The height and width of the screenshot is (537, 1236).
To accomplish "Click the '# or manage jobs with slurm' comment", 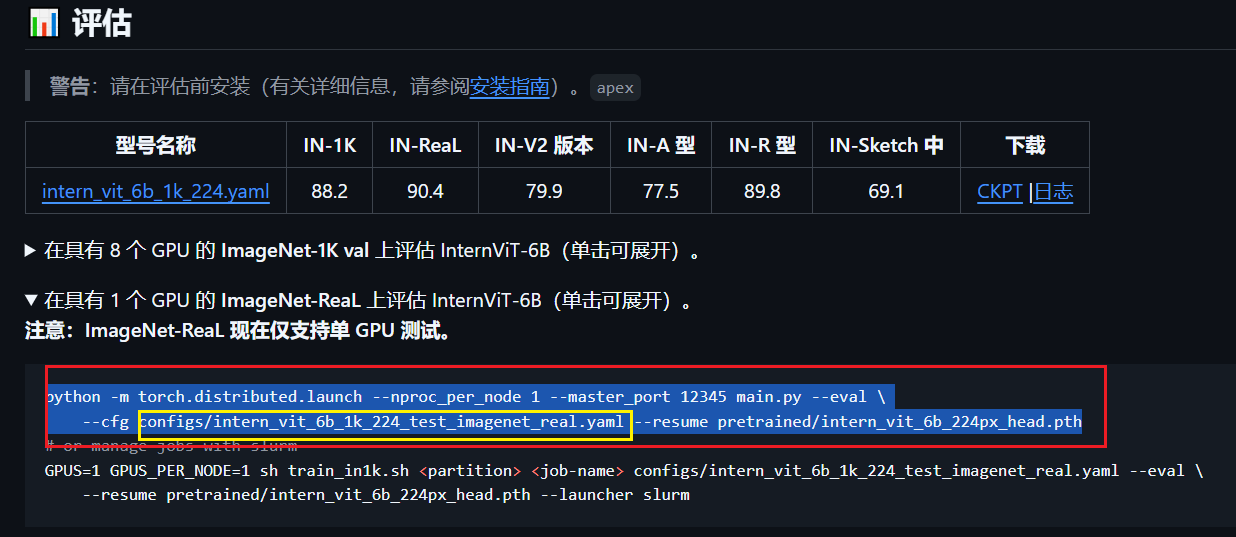I will [171, 446].
